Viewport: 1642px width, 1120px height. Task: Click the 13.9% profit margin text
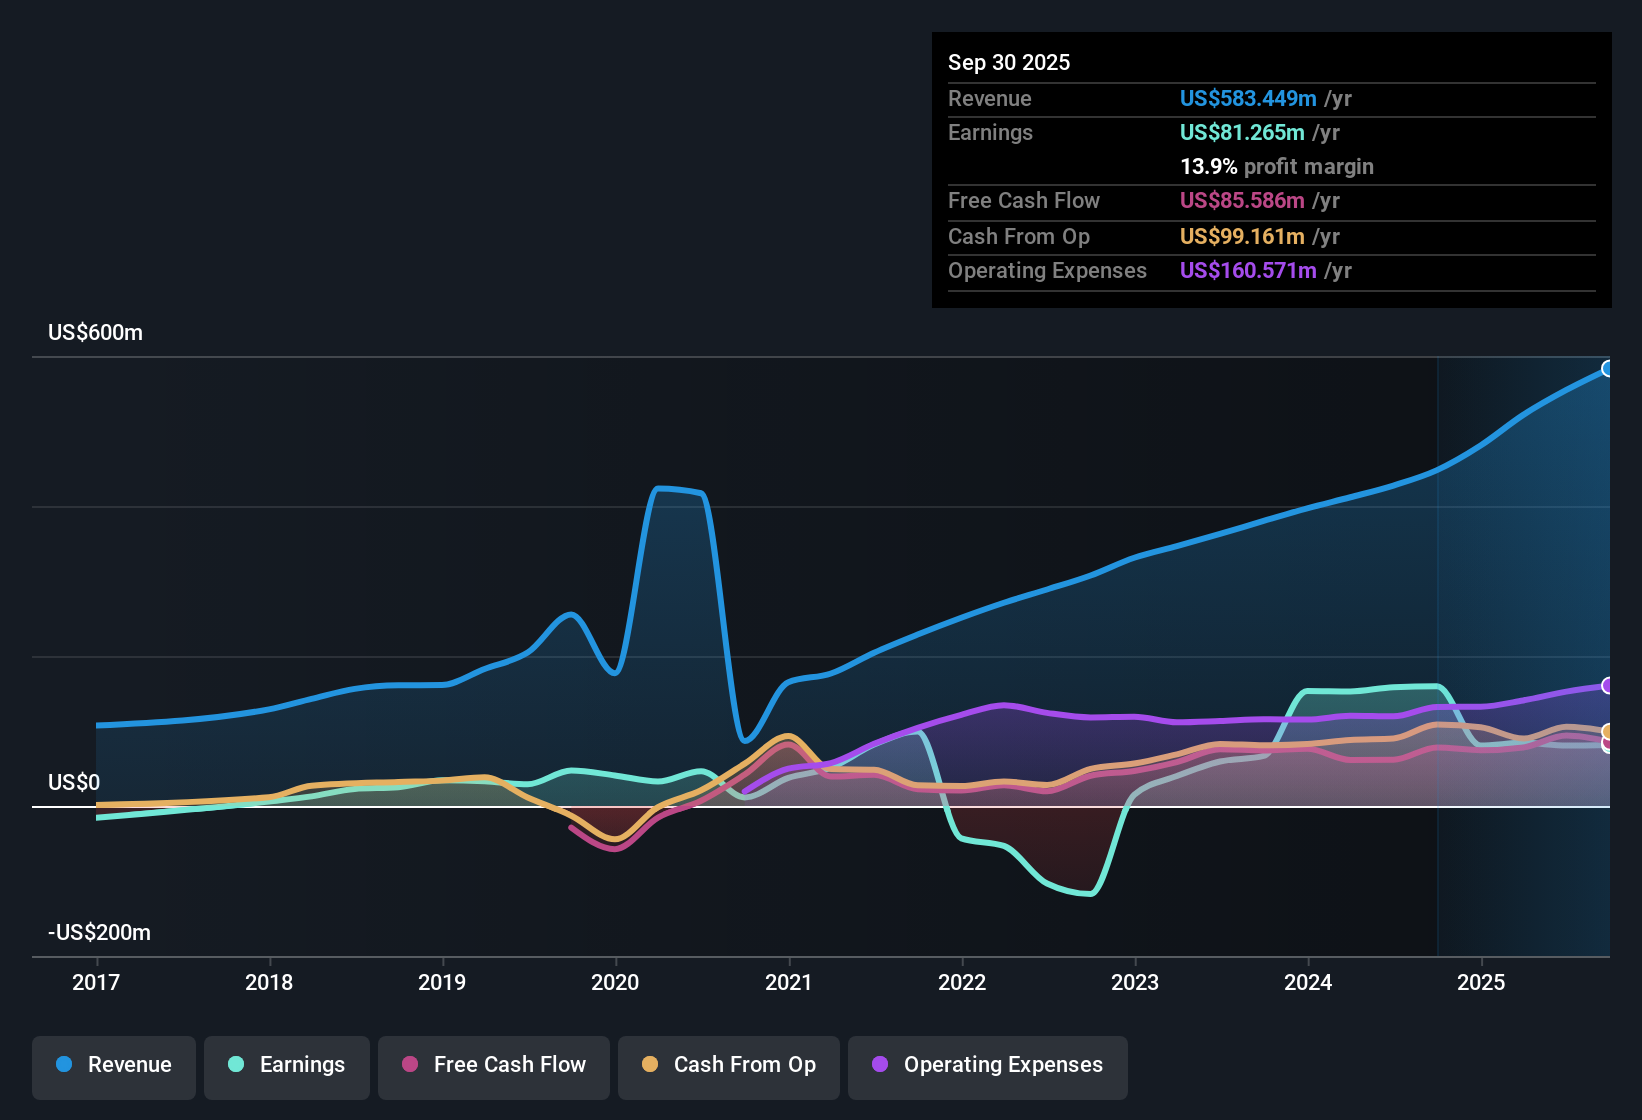click(1277, 166)
